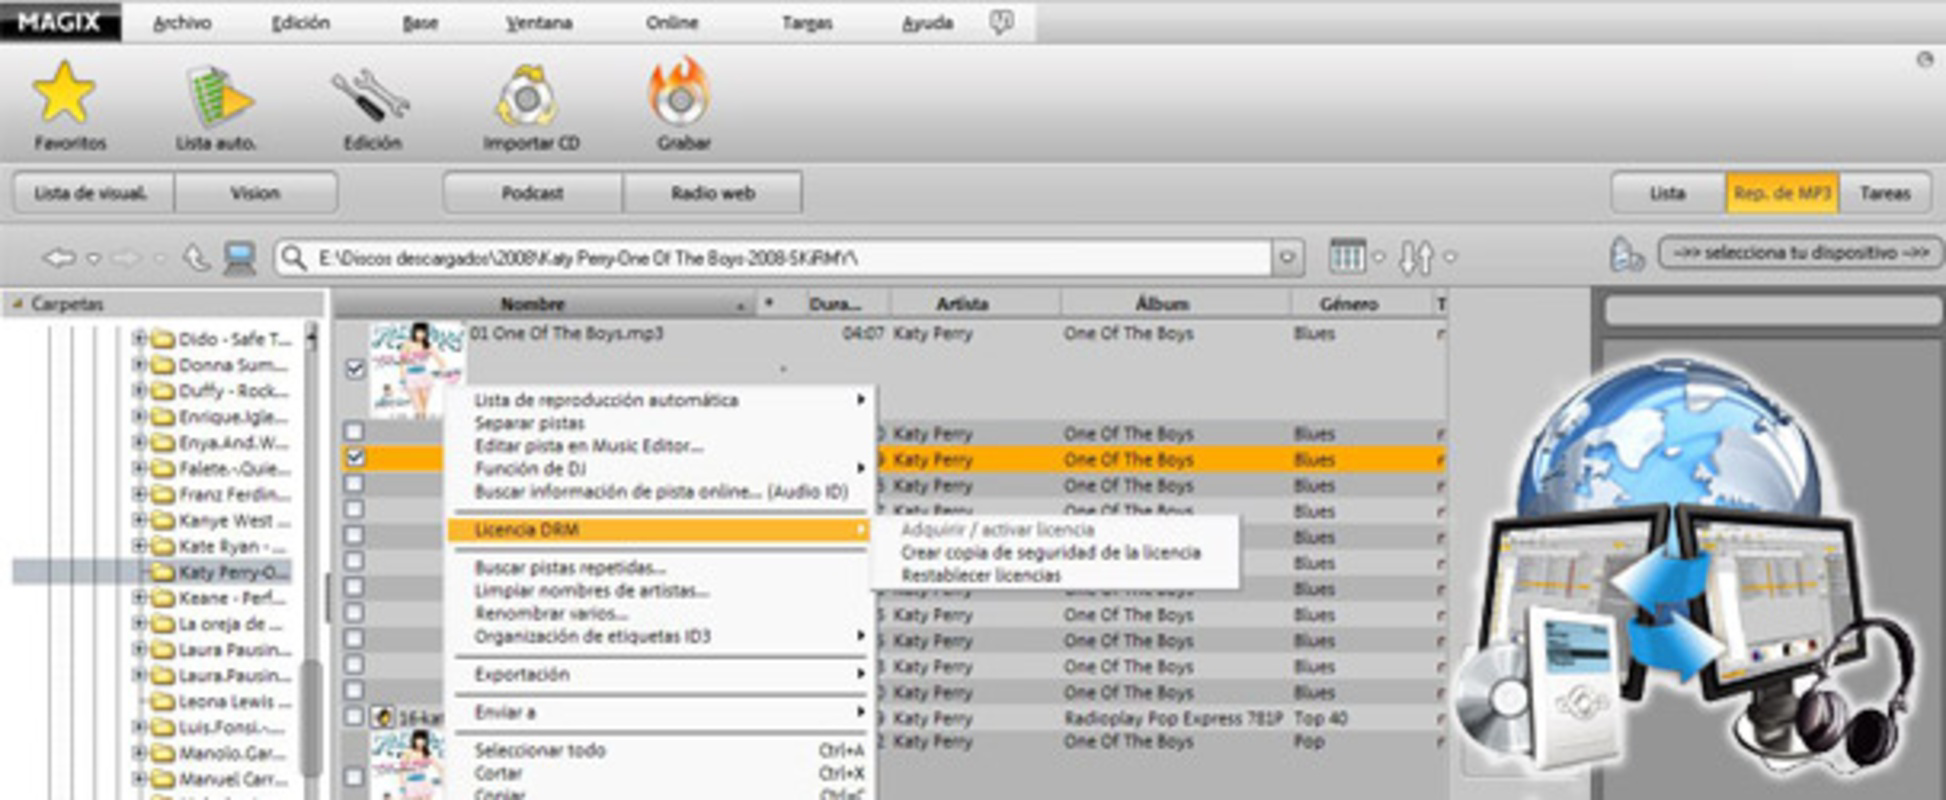
Task: Collapse the Carpetas panel header
Action: pos(17,303)
